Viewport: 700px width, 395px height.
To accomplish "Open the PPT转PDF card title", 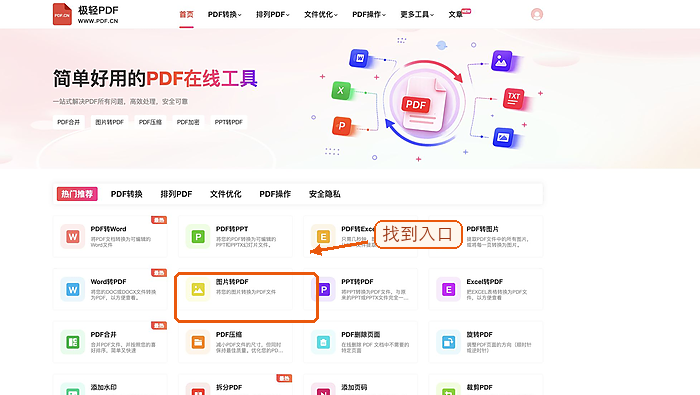I will pyautogui.click(x=358, y=282).
